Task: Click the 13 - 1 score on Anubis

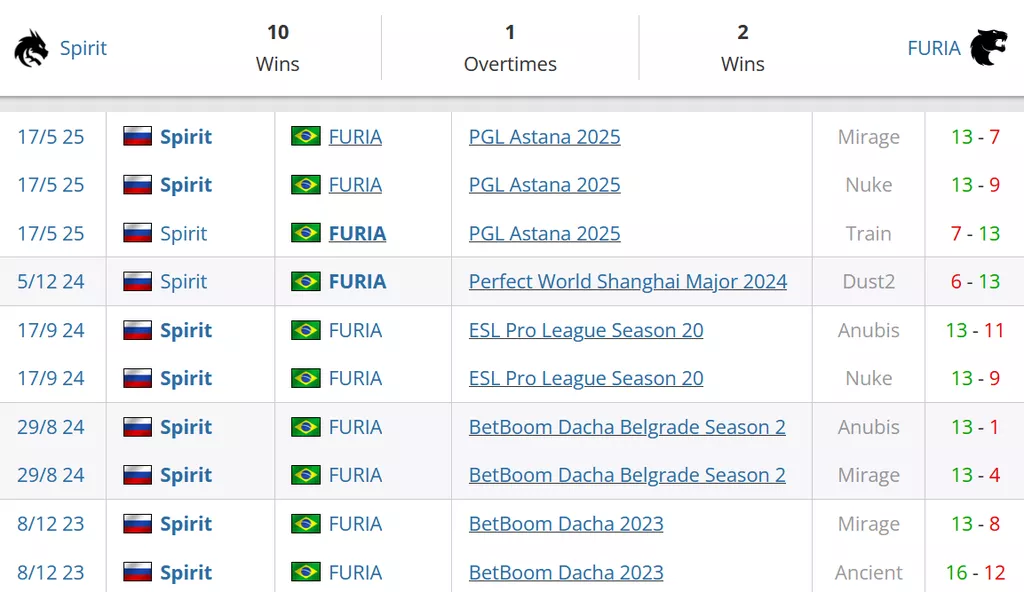Action: (976, 427)
